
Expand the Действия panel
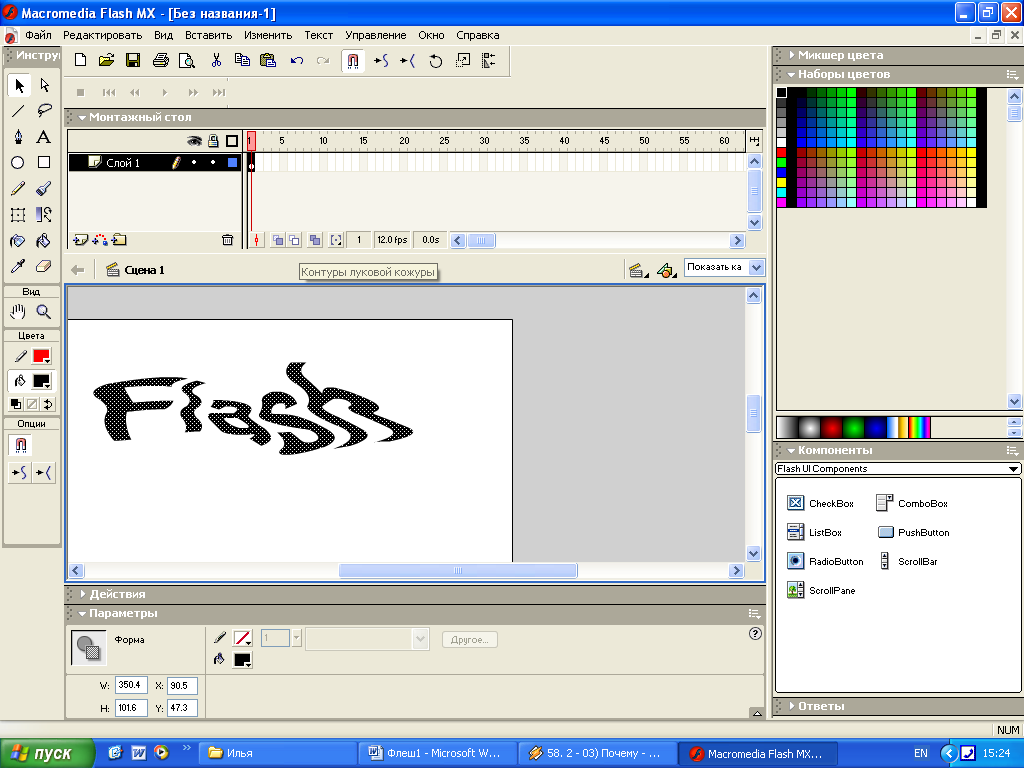tap(117, 594)
